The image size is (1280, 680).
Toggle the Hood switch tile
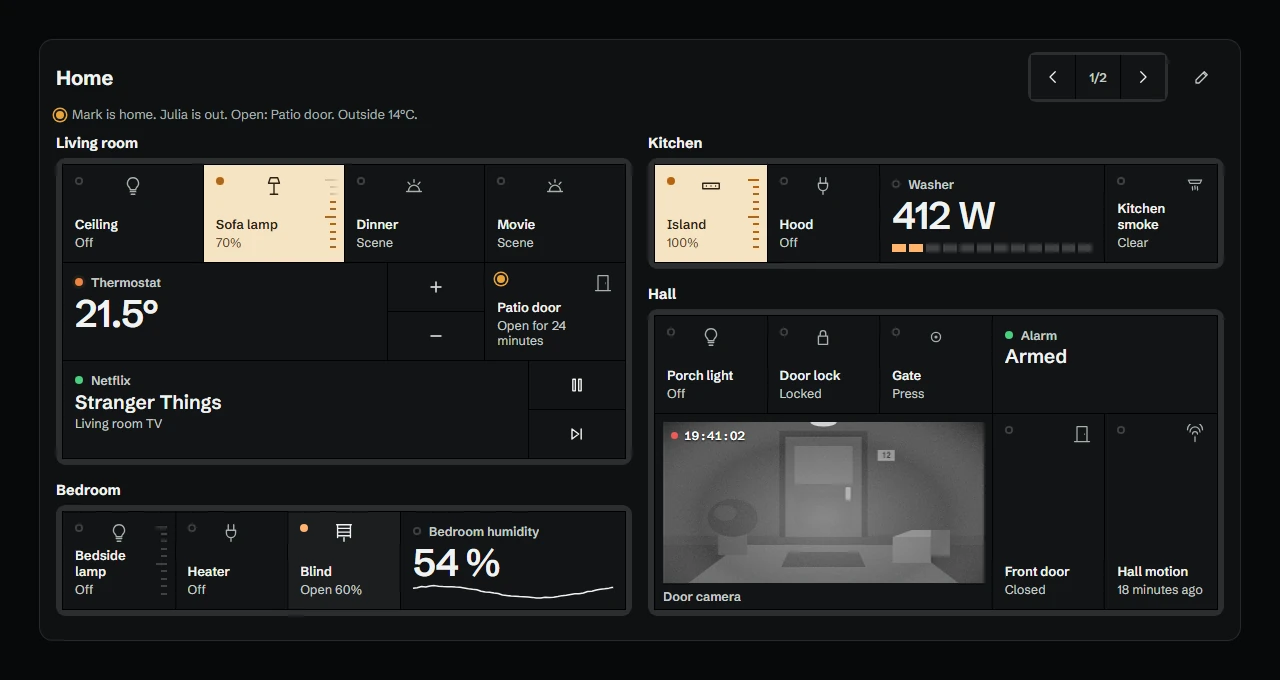click(x=823, y=214)
